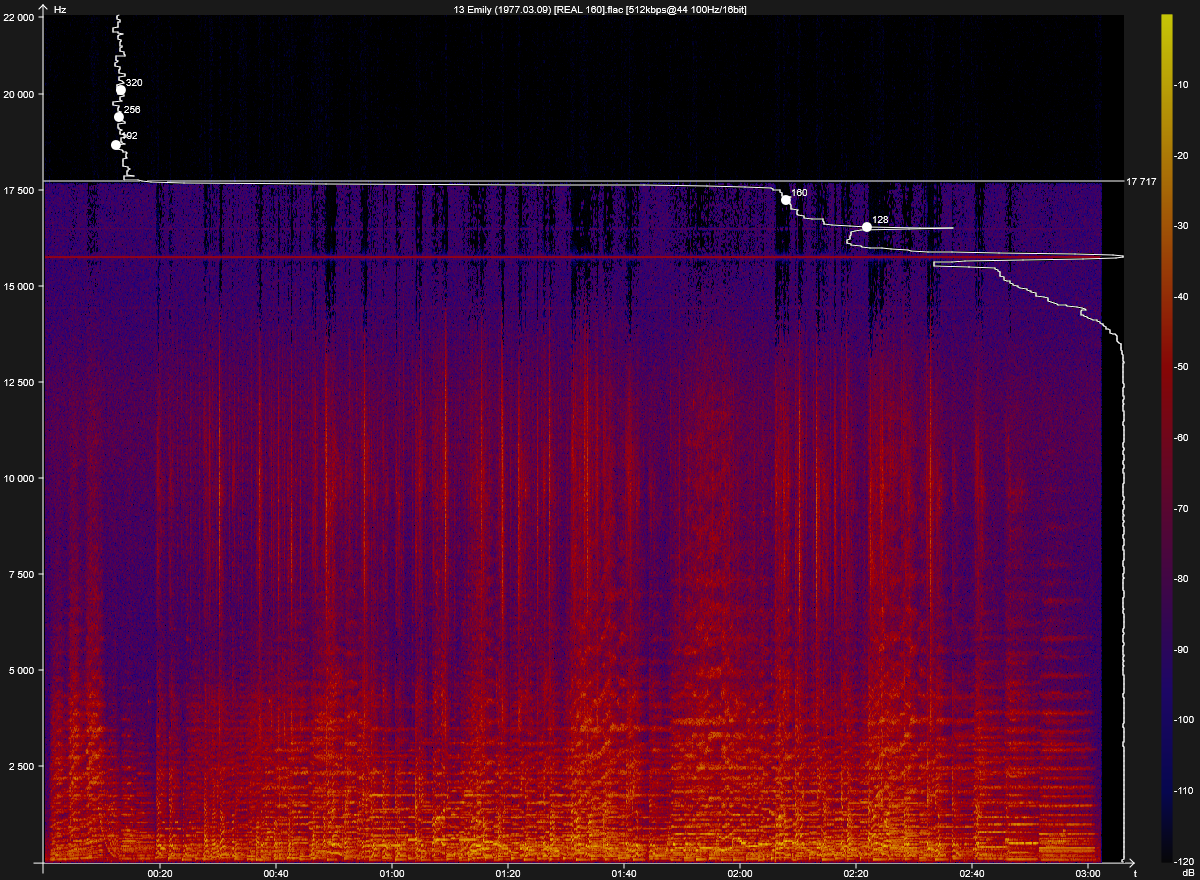Click the '-80' dB scale label
This screenshot has width=1200, height=880.
[1180, 579]
